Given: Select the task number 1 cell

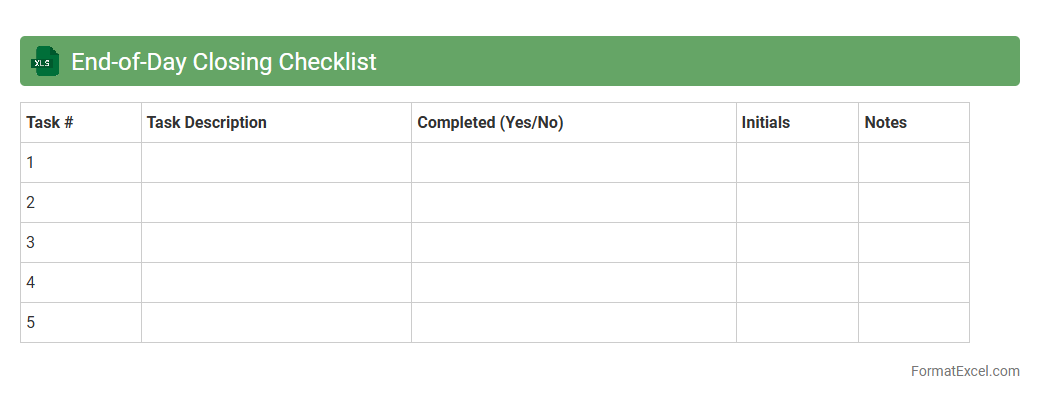Looking at the screenshot, I should [x=80, y=163].
